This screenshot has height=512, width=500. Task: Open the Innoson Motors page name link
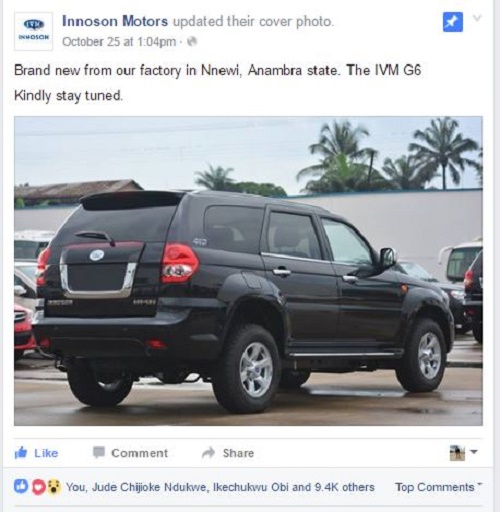pos(115,21)
